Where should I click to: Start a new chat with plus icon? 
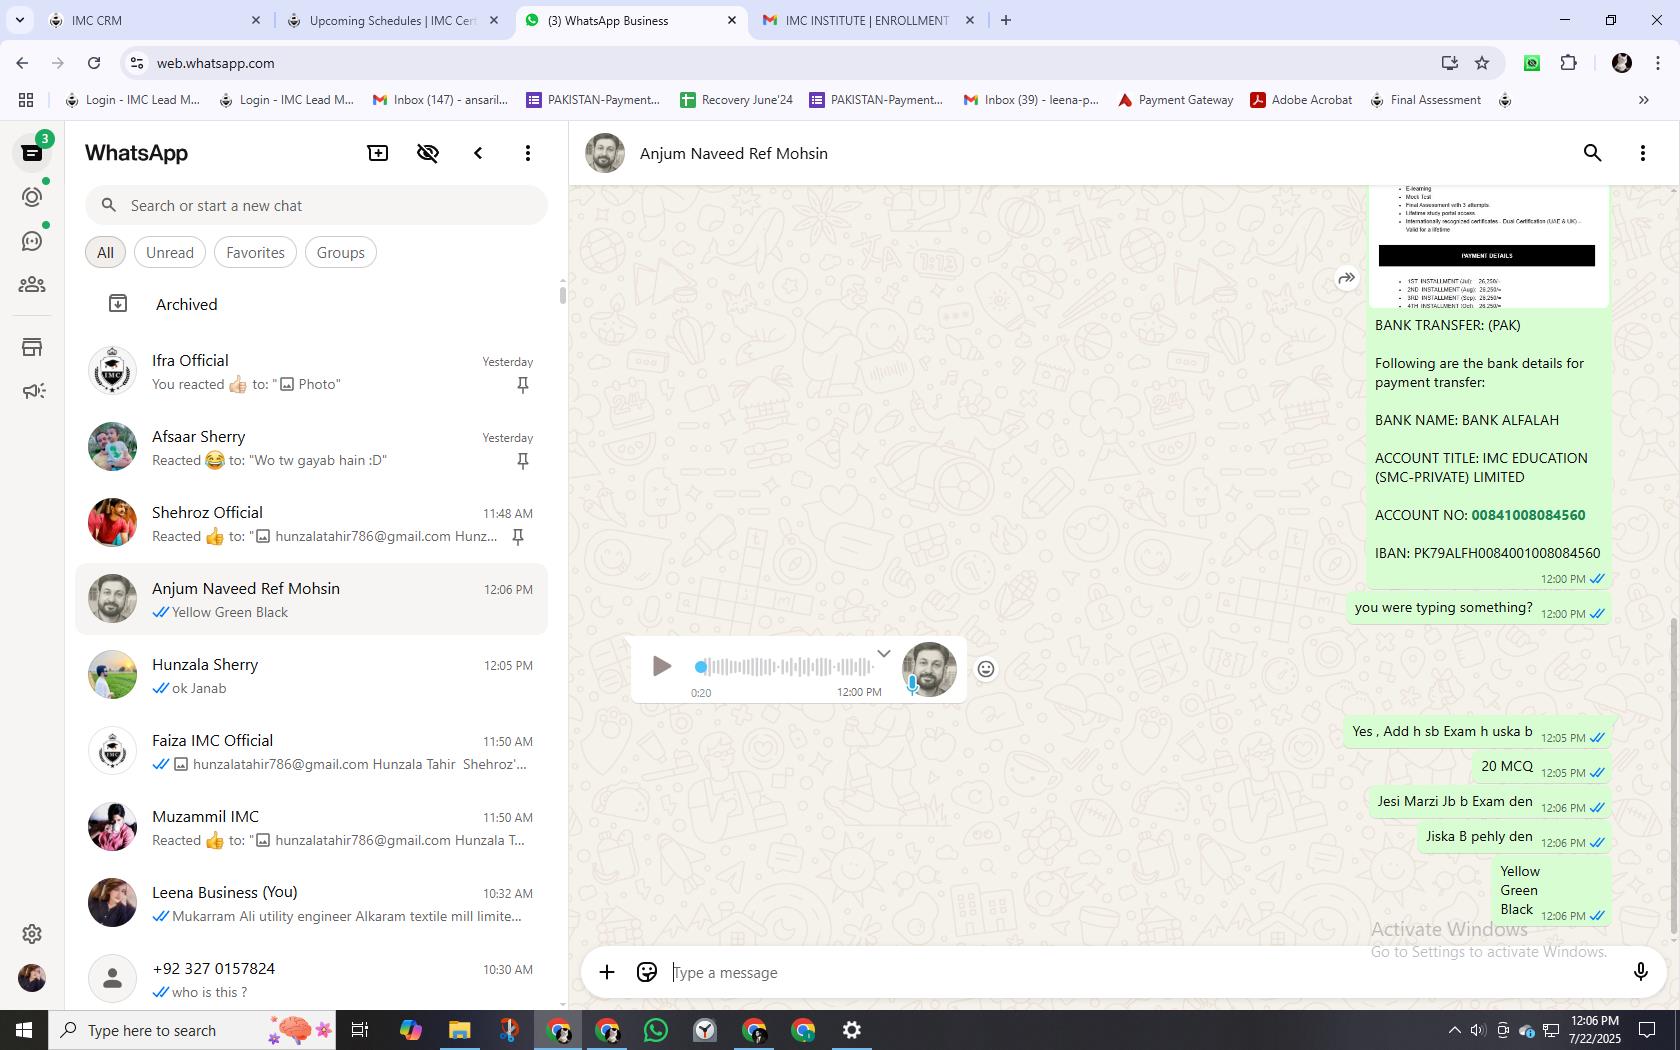[378, 153]
